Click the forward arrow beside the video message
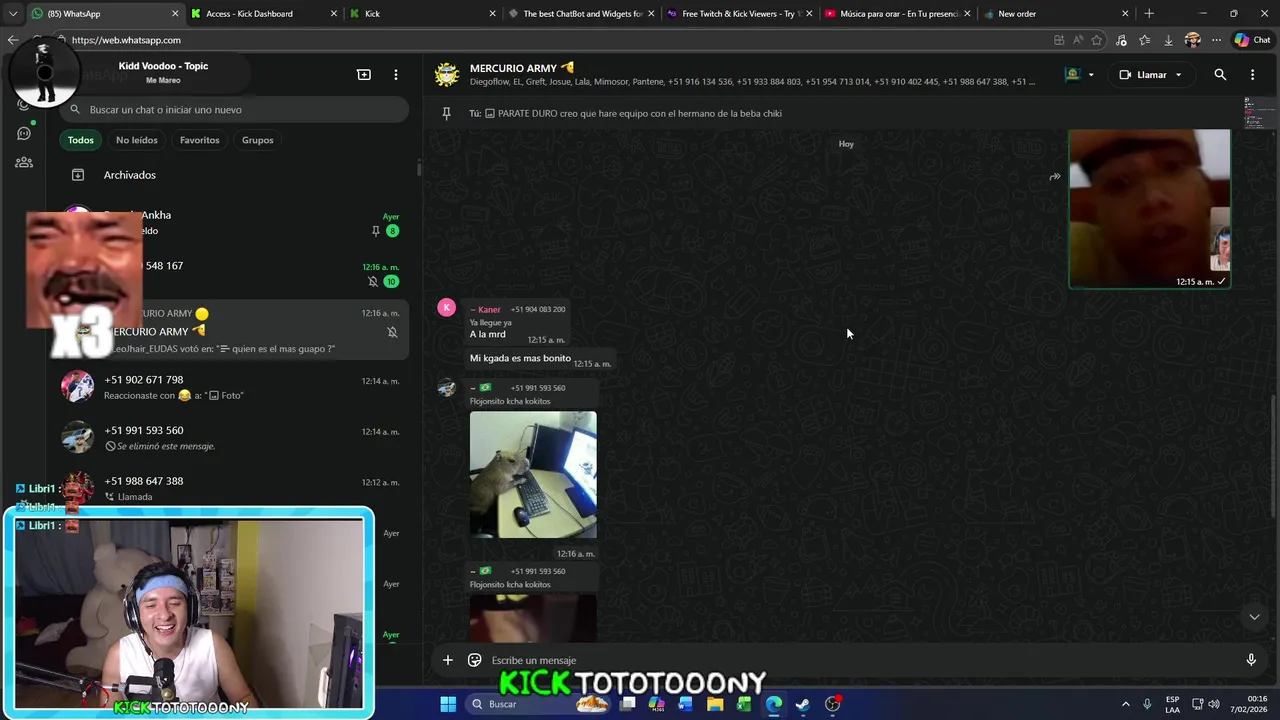The width and height of the screenshot is (1280, 720). (1054, 177)
